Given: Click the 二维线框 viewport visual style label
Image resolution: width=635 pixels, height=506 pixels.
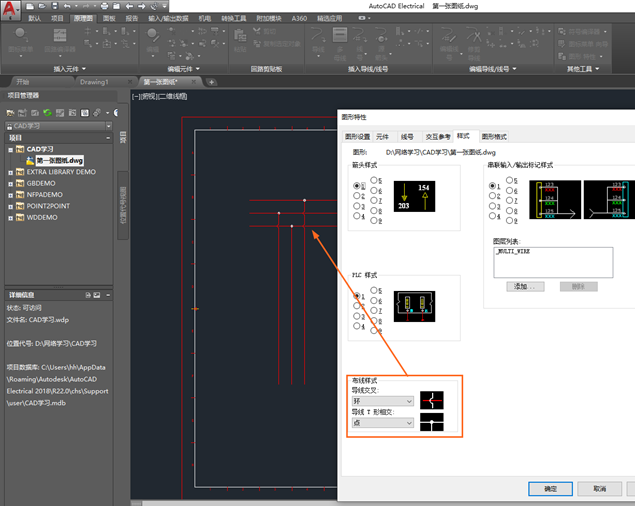Looking at the screenshot, I should (x=173, y=96).
